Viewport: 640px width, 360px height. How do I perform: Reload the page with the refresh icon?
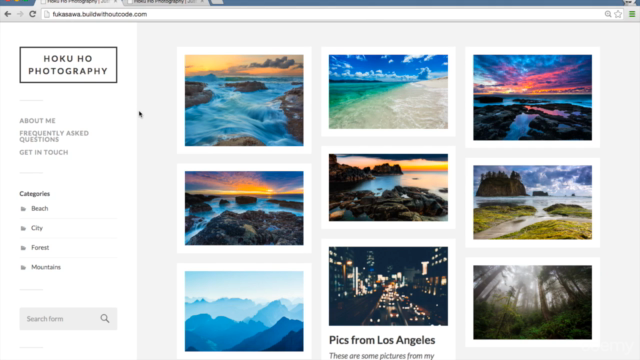[33, 14]
